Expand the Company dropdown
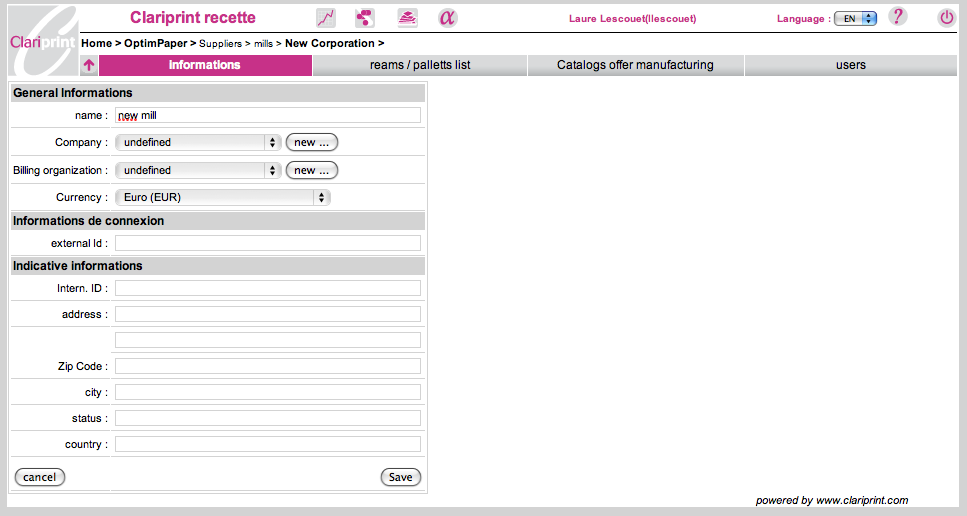The height and width of the screenshot is (516, 967). coord(198,143)
